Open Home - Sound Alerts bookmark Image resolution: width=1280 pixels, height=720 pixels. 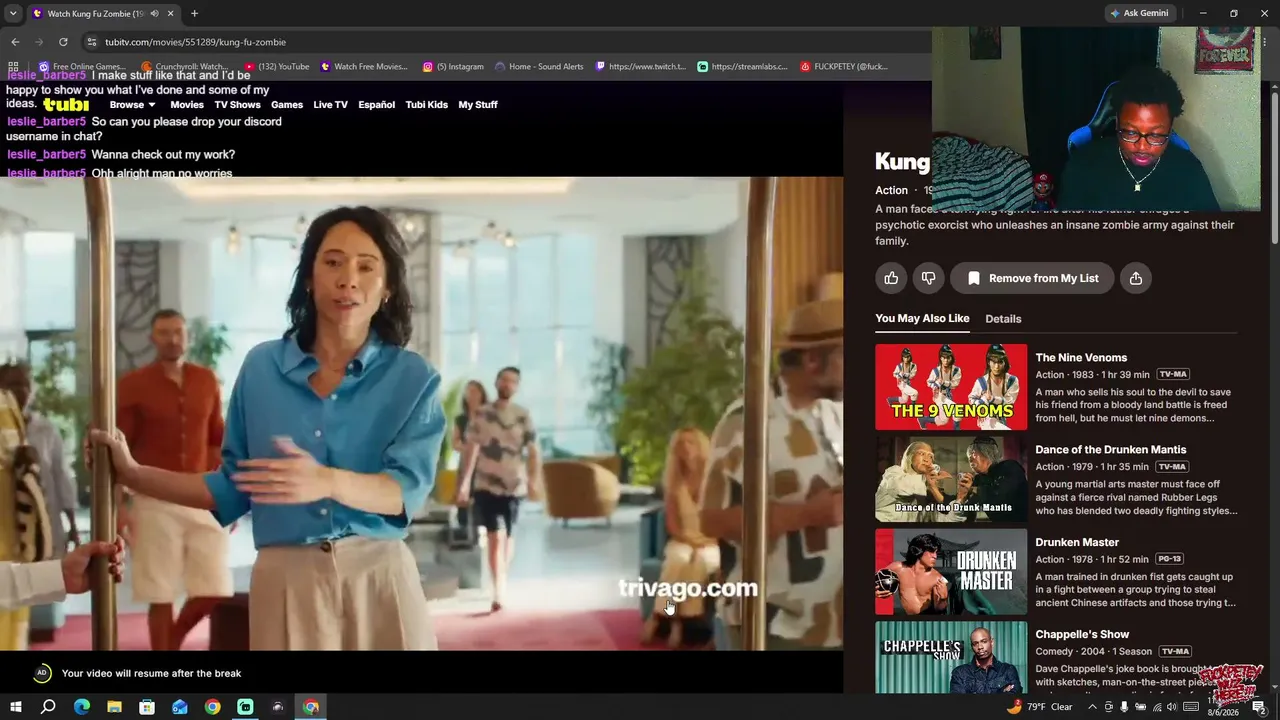pyautogui.click(x=539, y=67)
